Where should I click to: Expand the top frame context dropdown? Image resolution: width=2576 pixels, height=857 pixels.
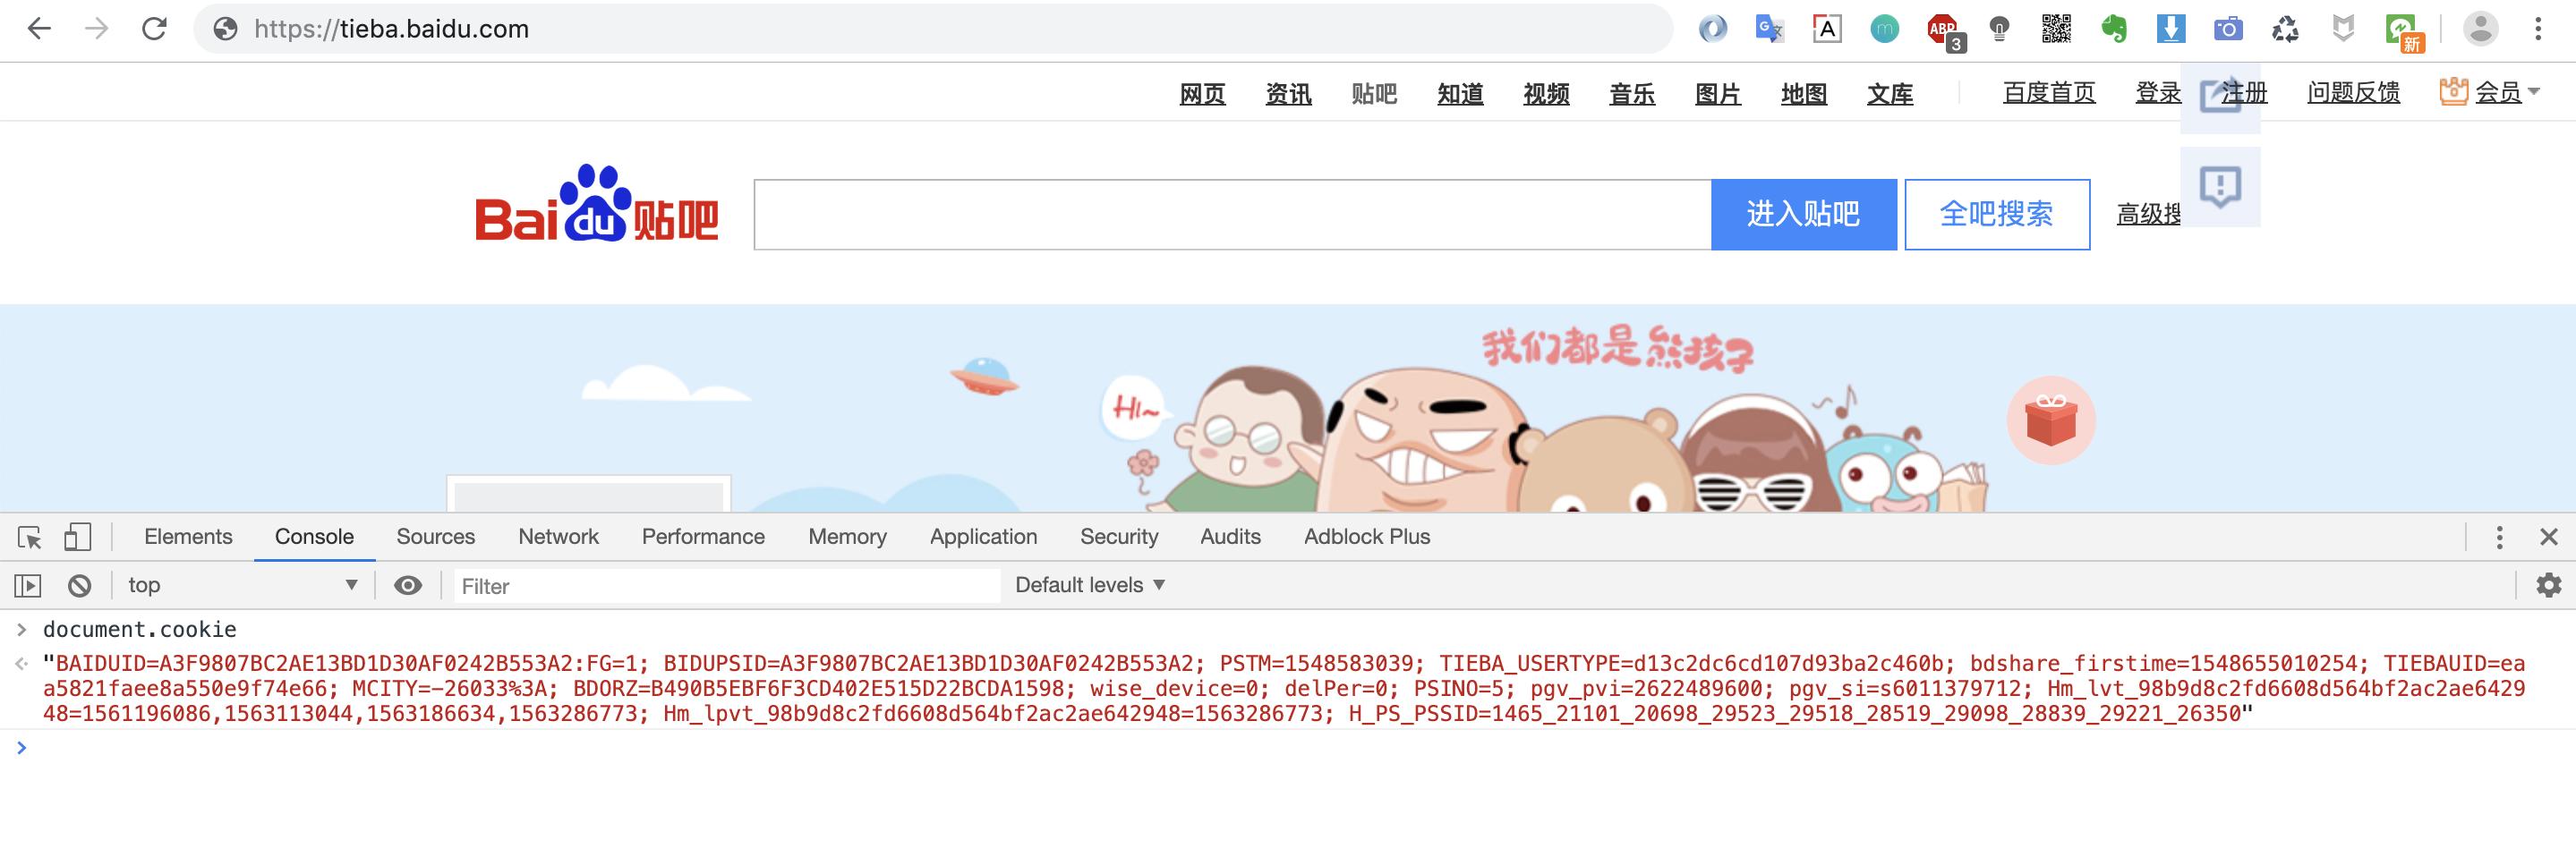click(x=240, y=585)
